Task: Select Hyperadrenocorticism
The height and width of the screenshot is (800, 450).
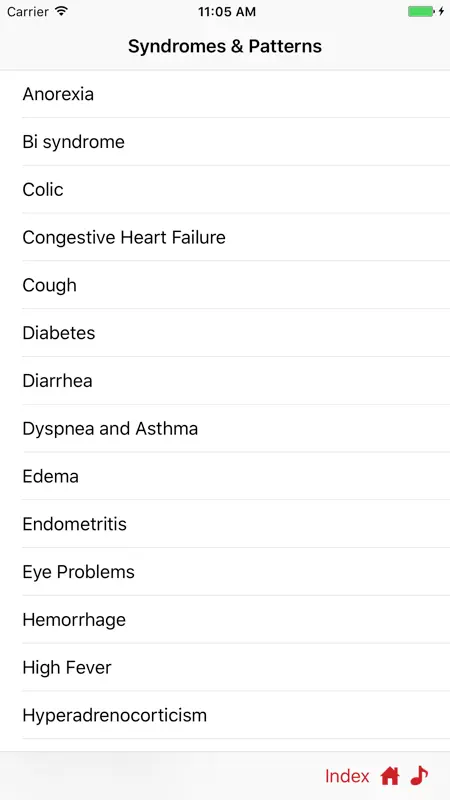Action: [x=225, y=715]
